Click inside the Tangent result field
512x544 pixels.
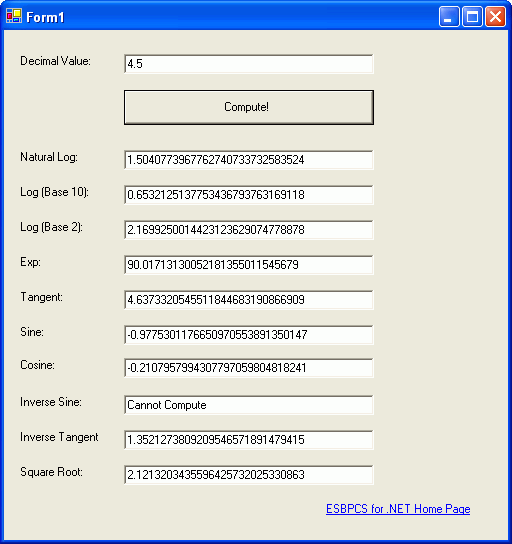click(x=249, y=300)
